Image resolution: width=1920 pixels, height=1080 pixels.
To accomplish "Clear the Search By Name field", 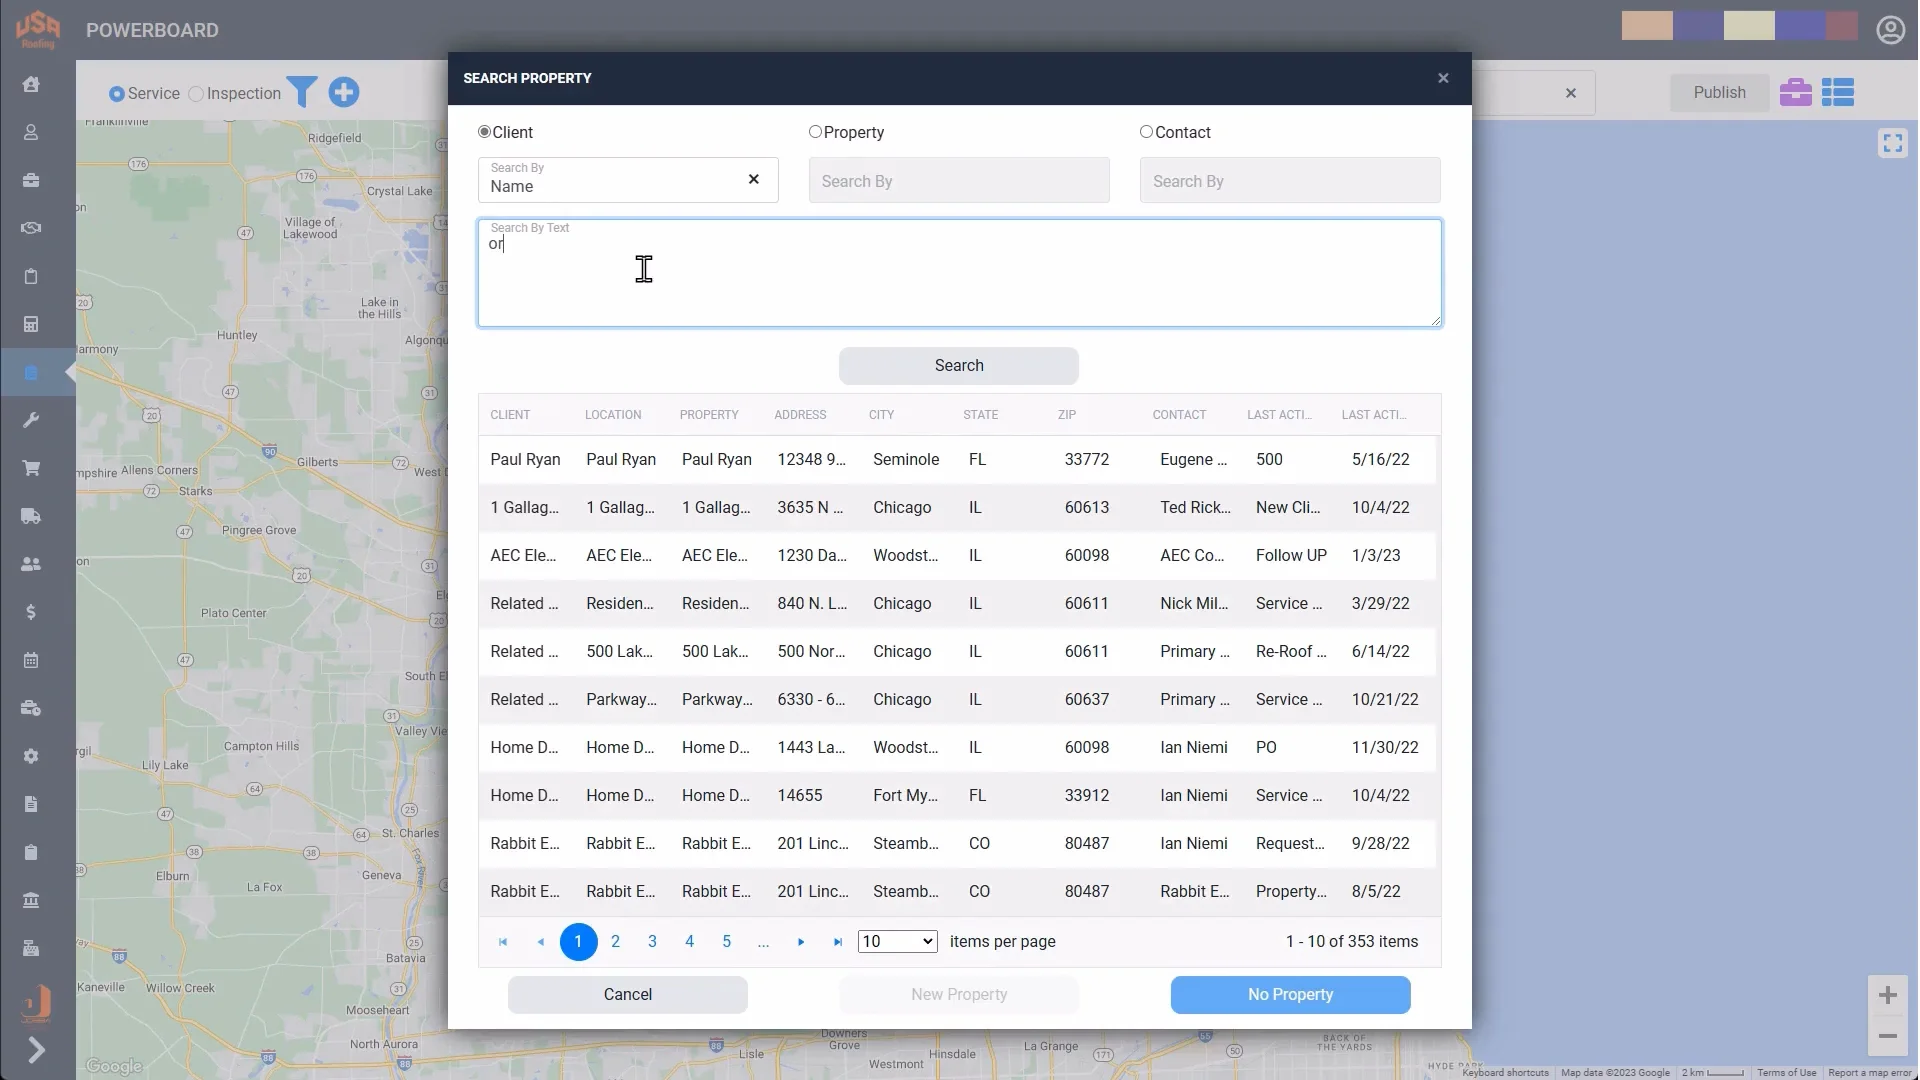I will pyautogui.click(x=754, y=180).
